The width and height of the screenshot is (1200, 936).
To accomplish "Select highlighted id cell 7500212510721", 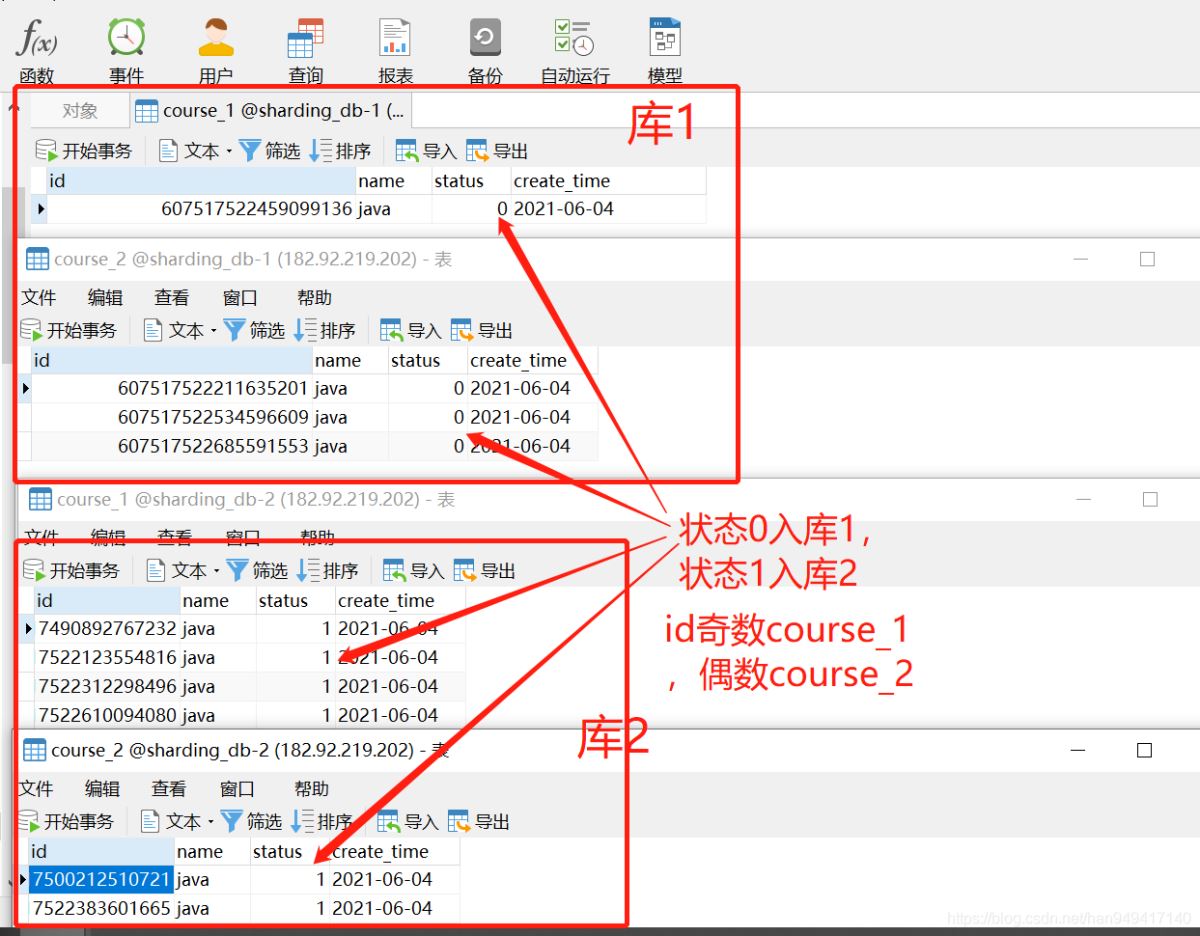I will (101, 880).
